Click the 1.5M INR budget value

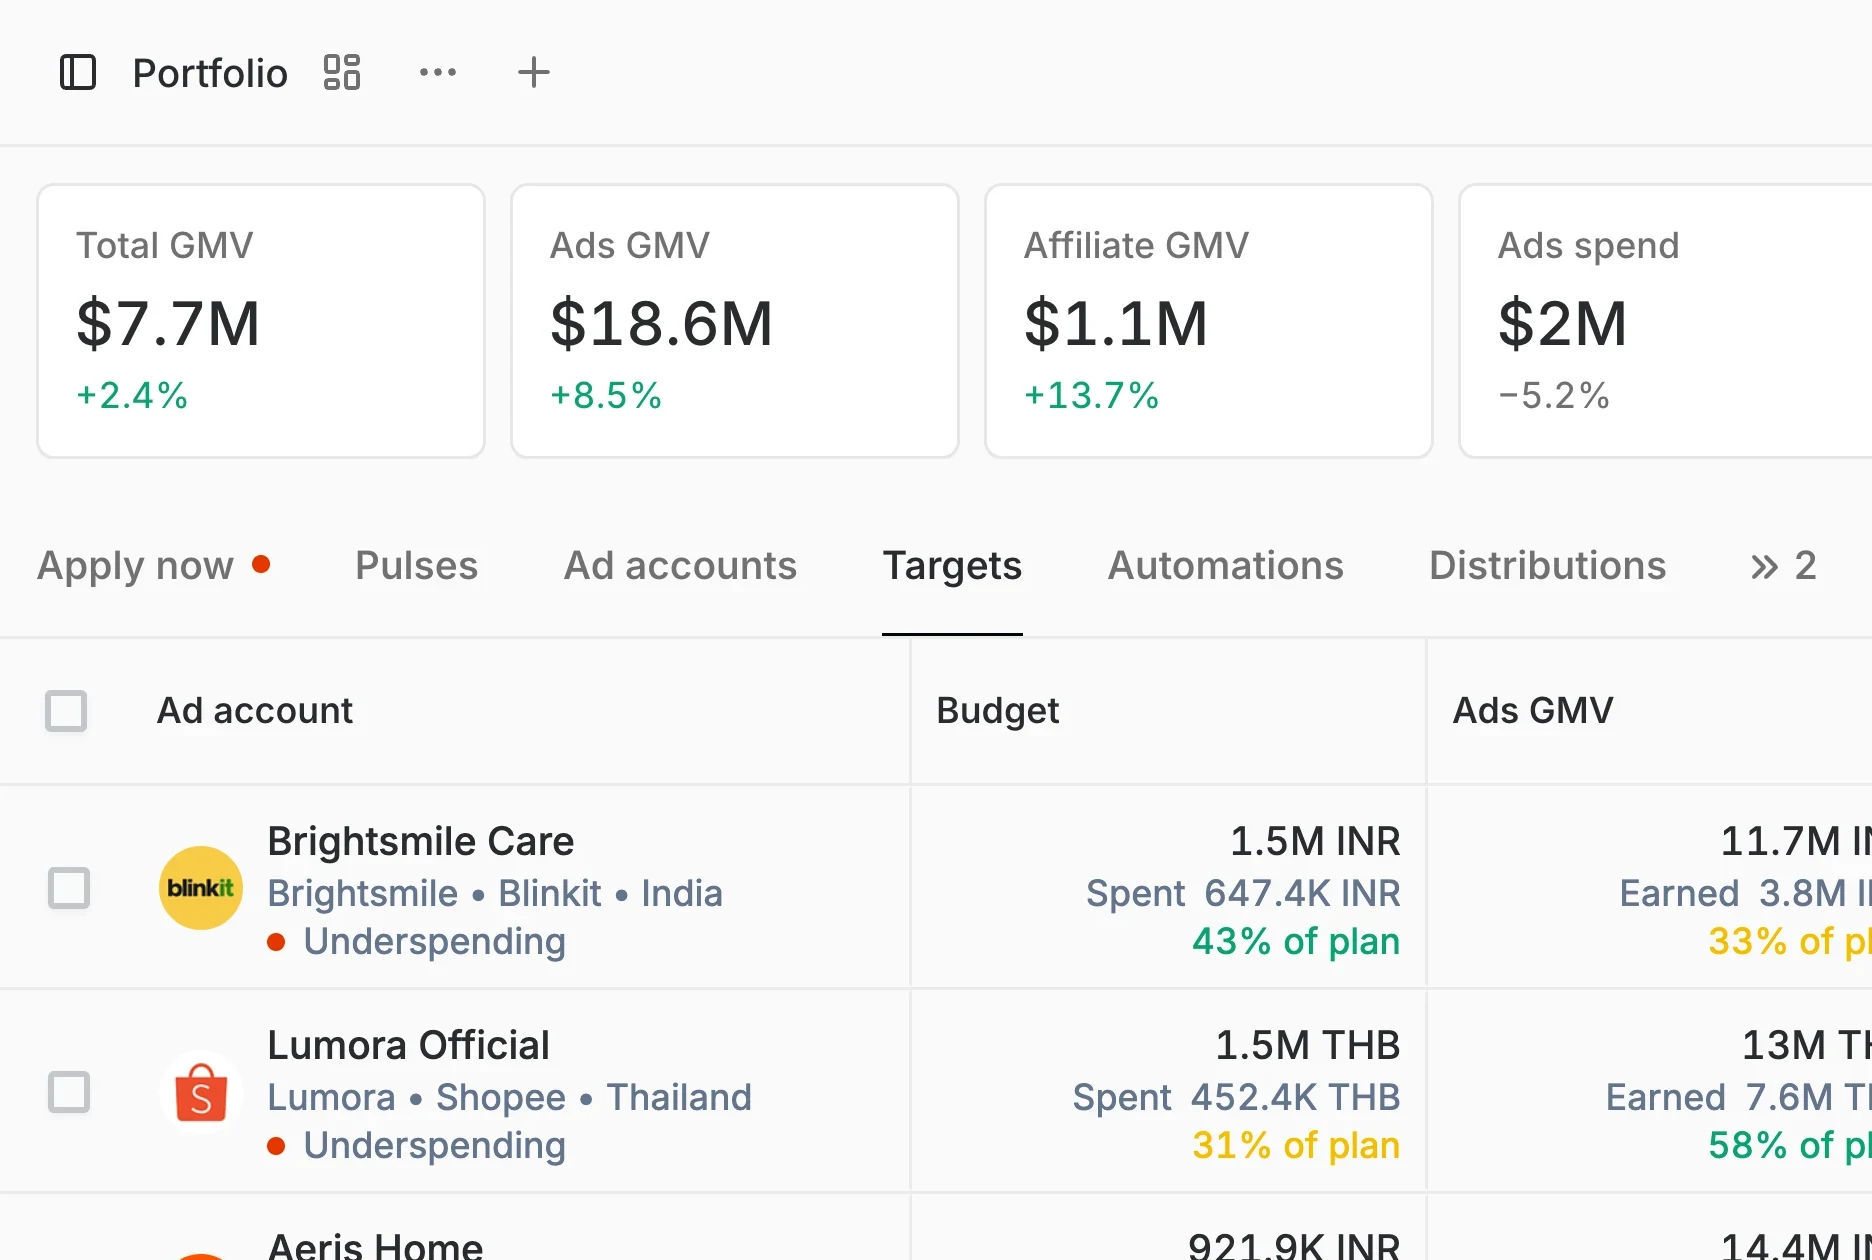click(x=1315, y=841)
